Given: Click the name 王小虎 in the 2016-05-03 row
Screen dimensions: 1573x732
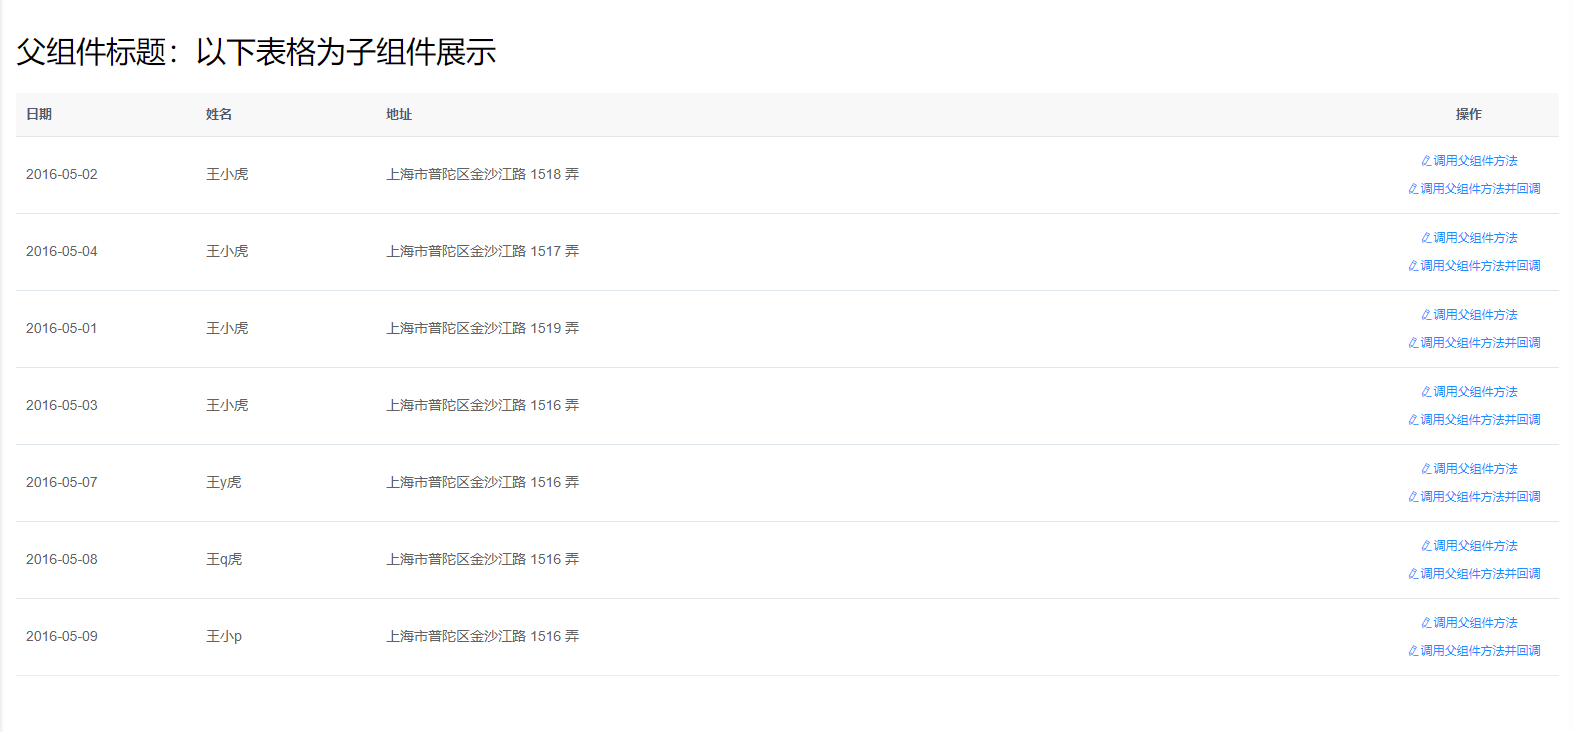Looking at the screenshot, I should [x=227, y=406].
